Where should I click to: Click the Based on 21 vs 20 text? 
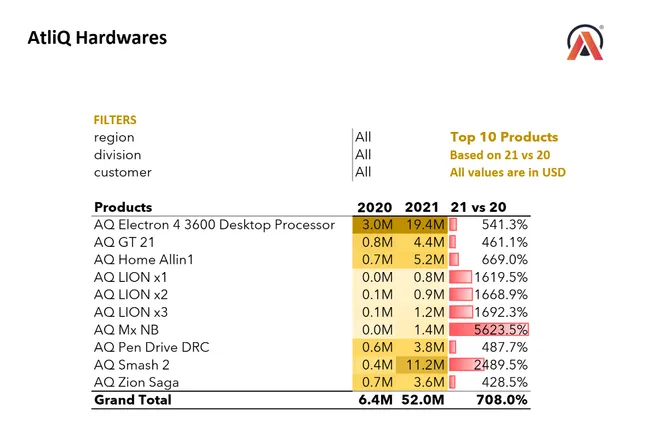(x=500, y=155)
